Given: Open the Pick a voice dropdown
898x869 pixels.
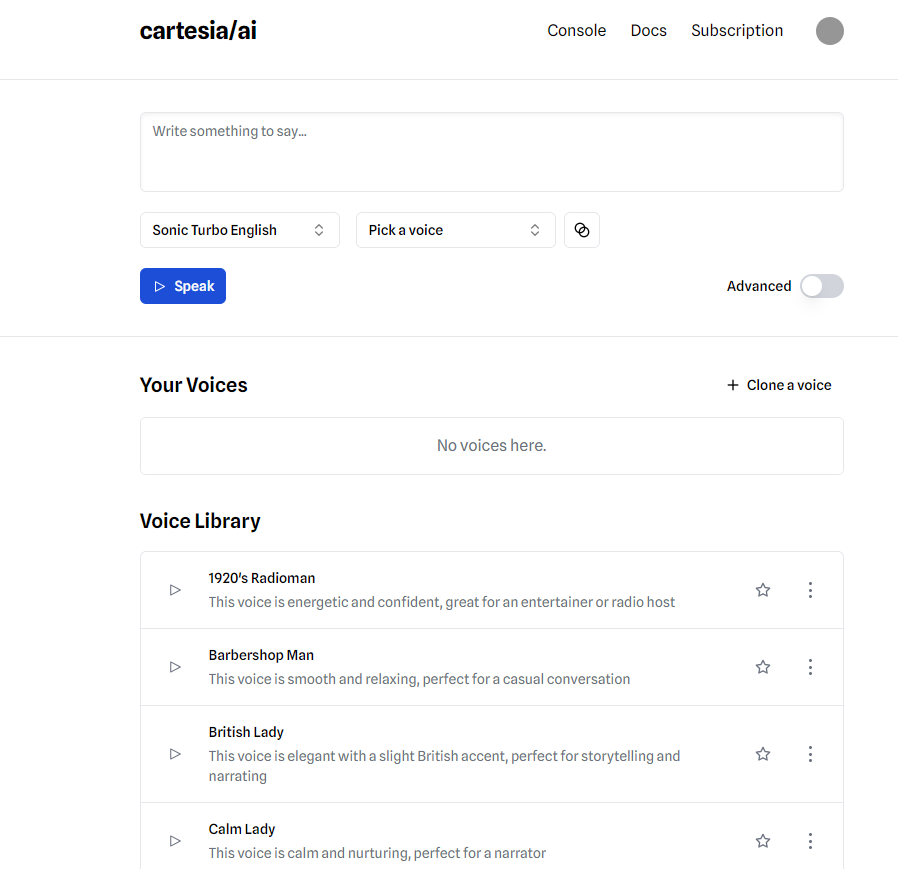Looking at the screenshot, I should click(x=456, y=230).
